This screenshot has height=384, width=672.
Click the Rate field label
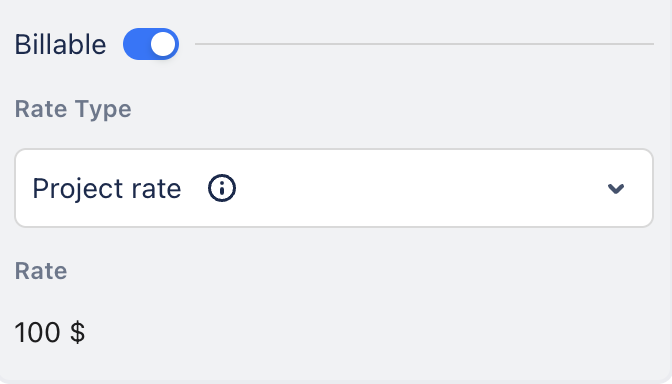[x=41, y=271]
